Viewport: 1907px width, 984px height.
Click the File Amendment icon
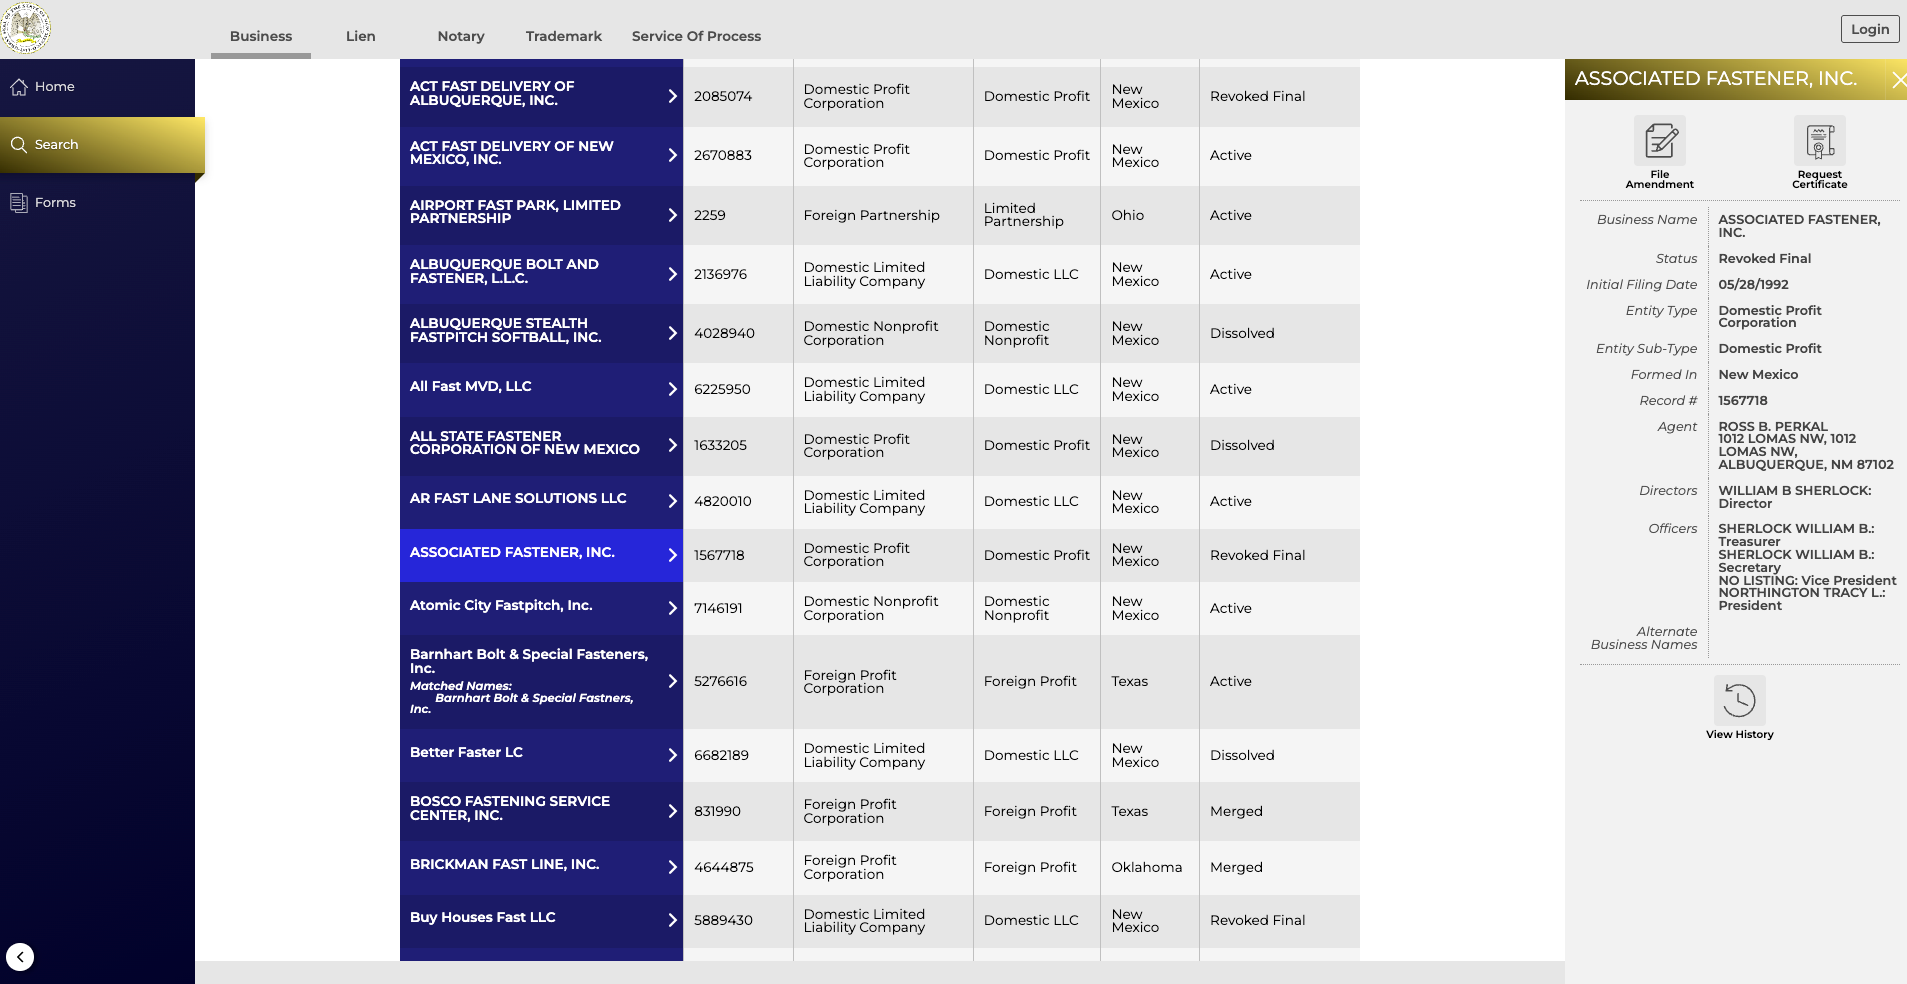click(1659, 142)
